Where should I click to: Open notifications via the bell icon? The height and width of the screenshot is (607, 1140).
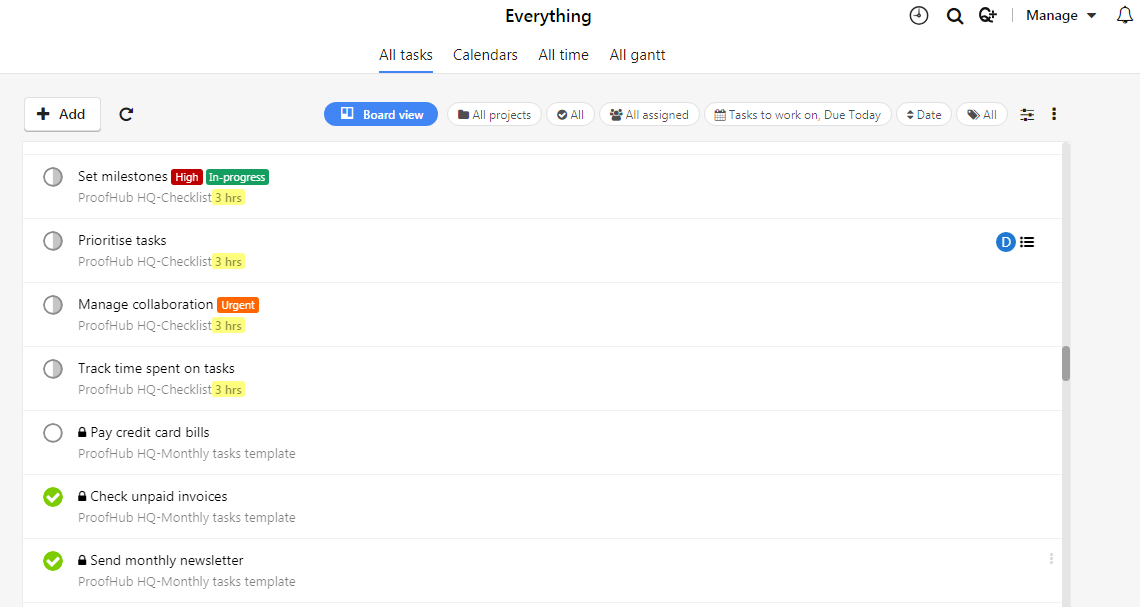[x=1125, y=15]
